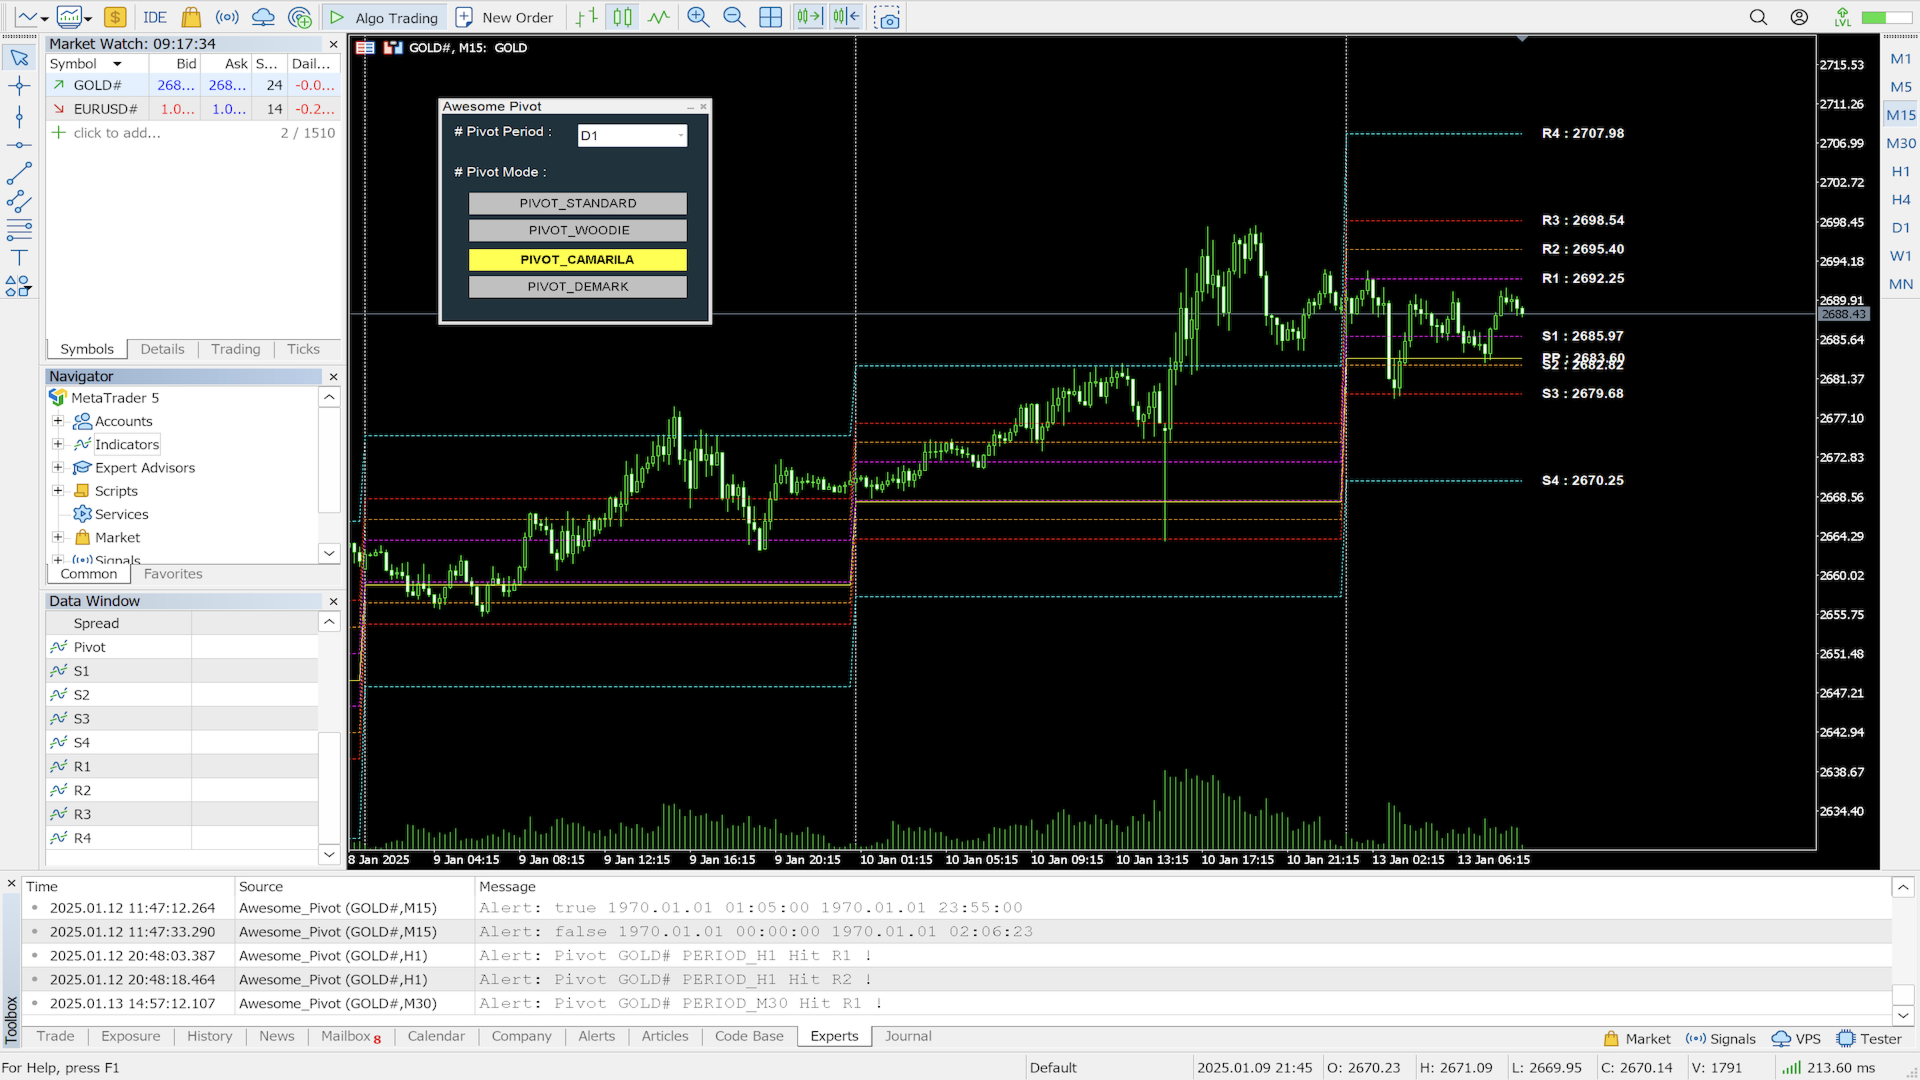Zoom out on the chart

(734, 17)
